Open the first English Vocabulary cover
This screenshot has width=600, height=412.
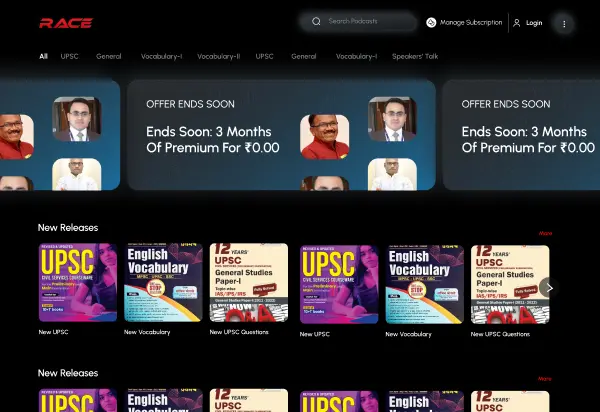click(x=163, y=282)
